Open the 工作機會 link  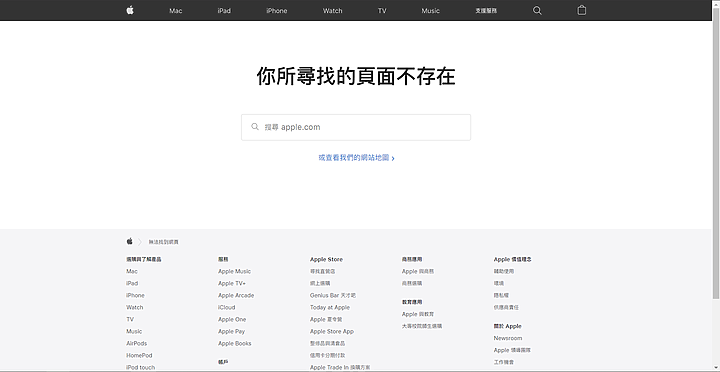click(504, 362)
